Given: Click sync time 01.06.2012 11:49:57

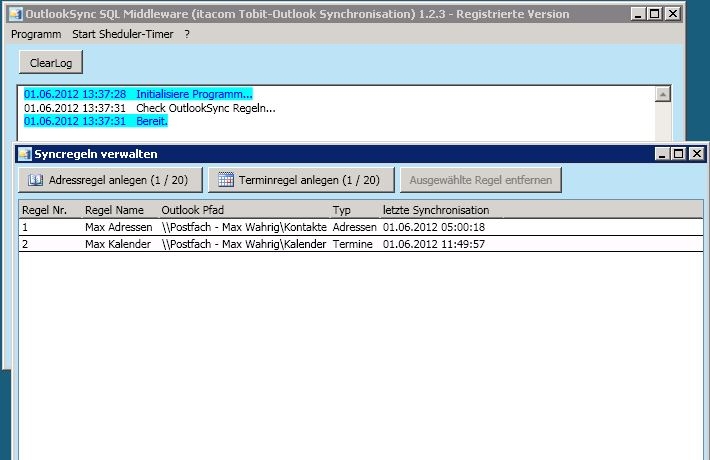Looking at the screenshot, I should (434, 244).
